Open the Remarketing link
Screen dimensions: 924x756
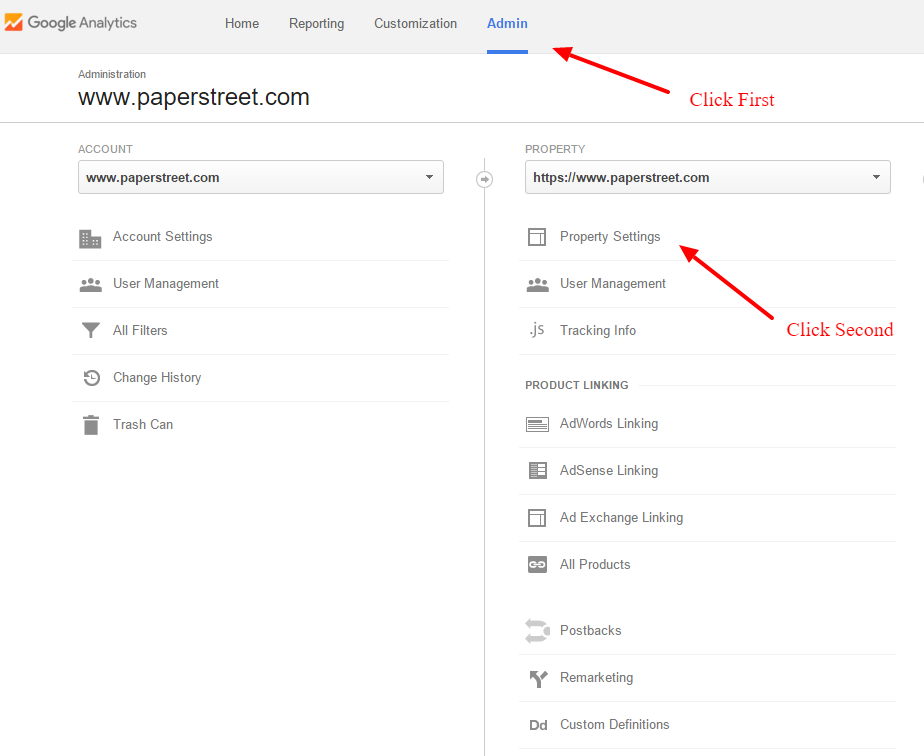(597, 678)
